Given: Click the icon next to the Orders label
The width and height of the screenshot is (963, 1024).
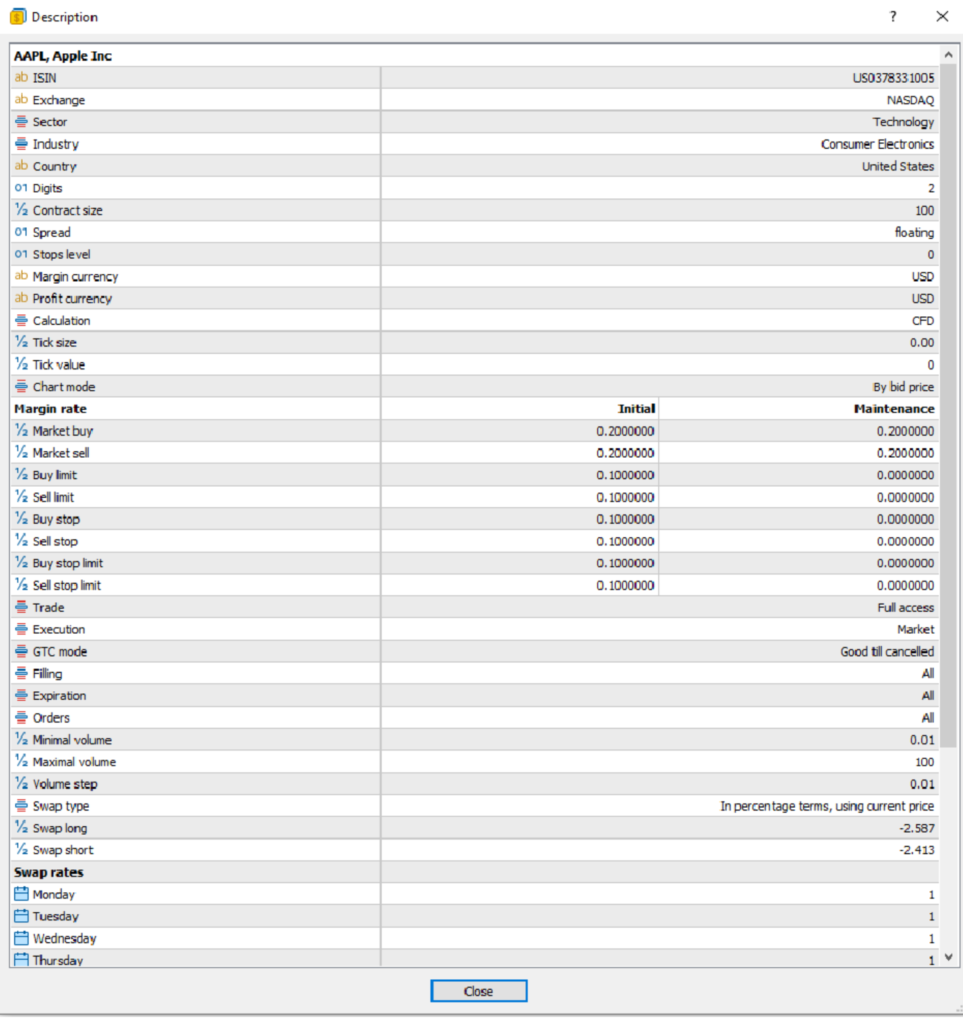Looking at the screenshot, I should pyautogui.click(x=22, y=718).
